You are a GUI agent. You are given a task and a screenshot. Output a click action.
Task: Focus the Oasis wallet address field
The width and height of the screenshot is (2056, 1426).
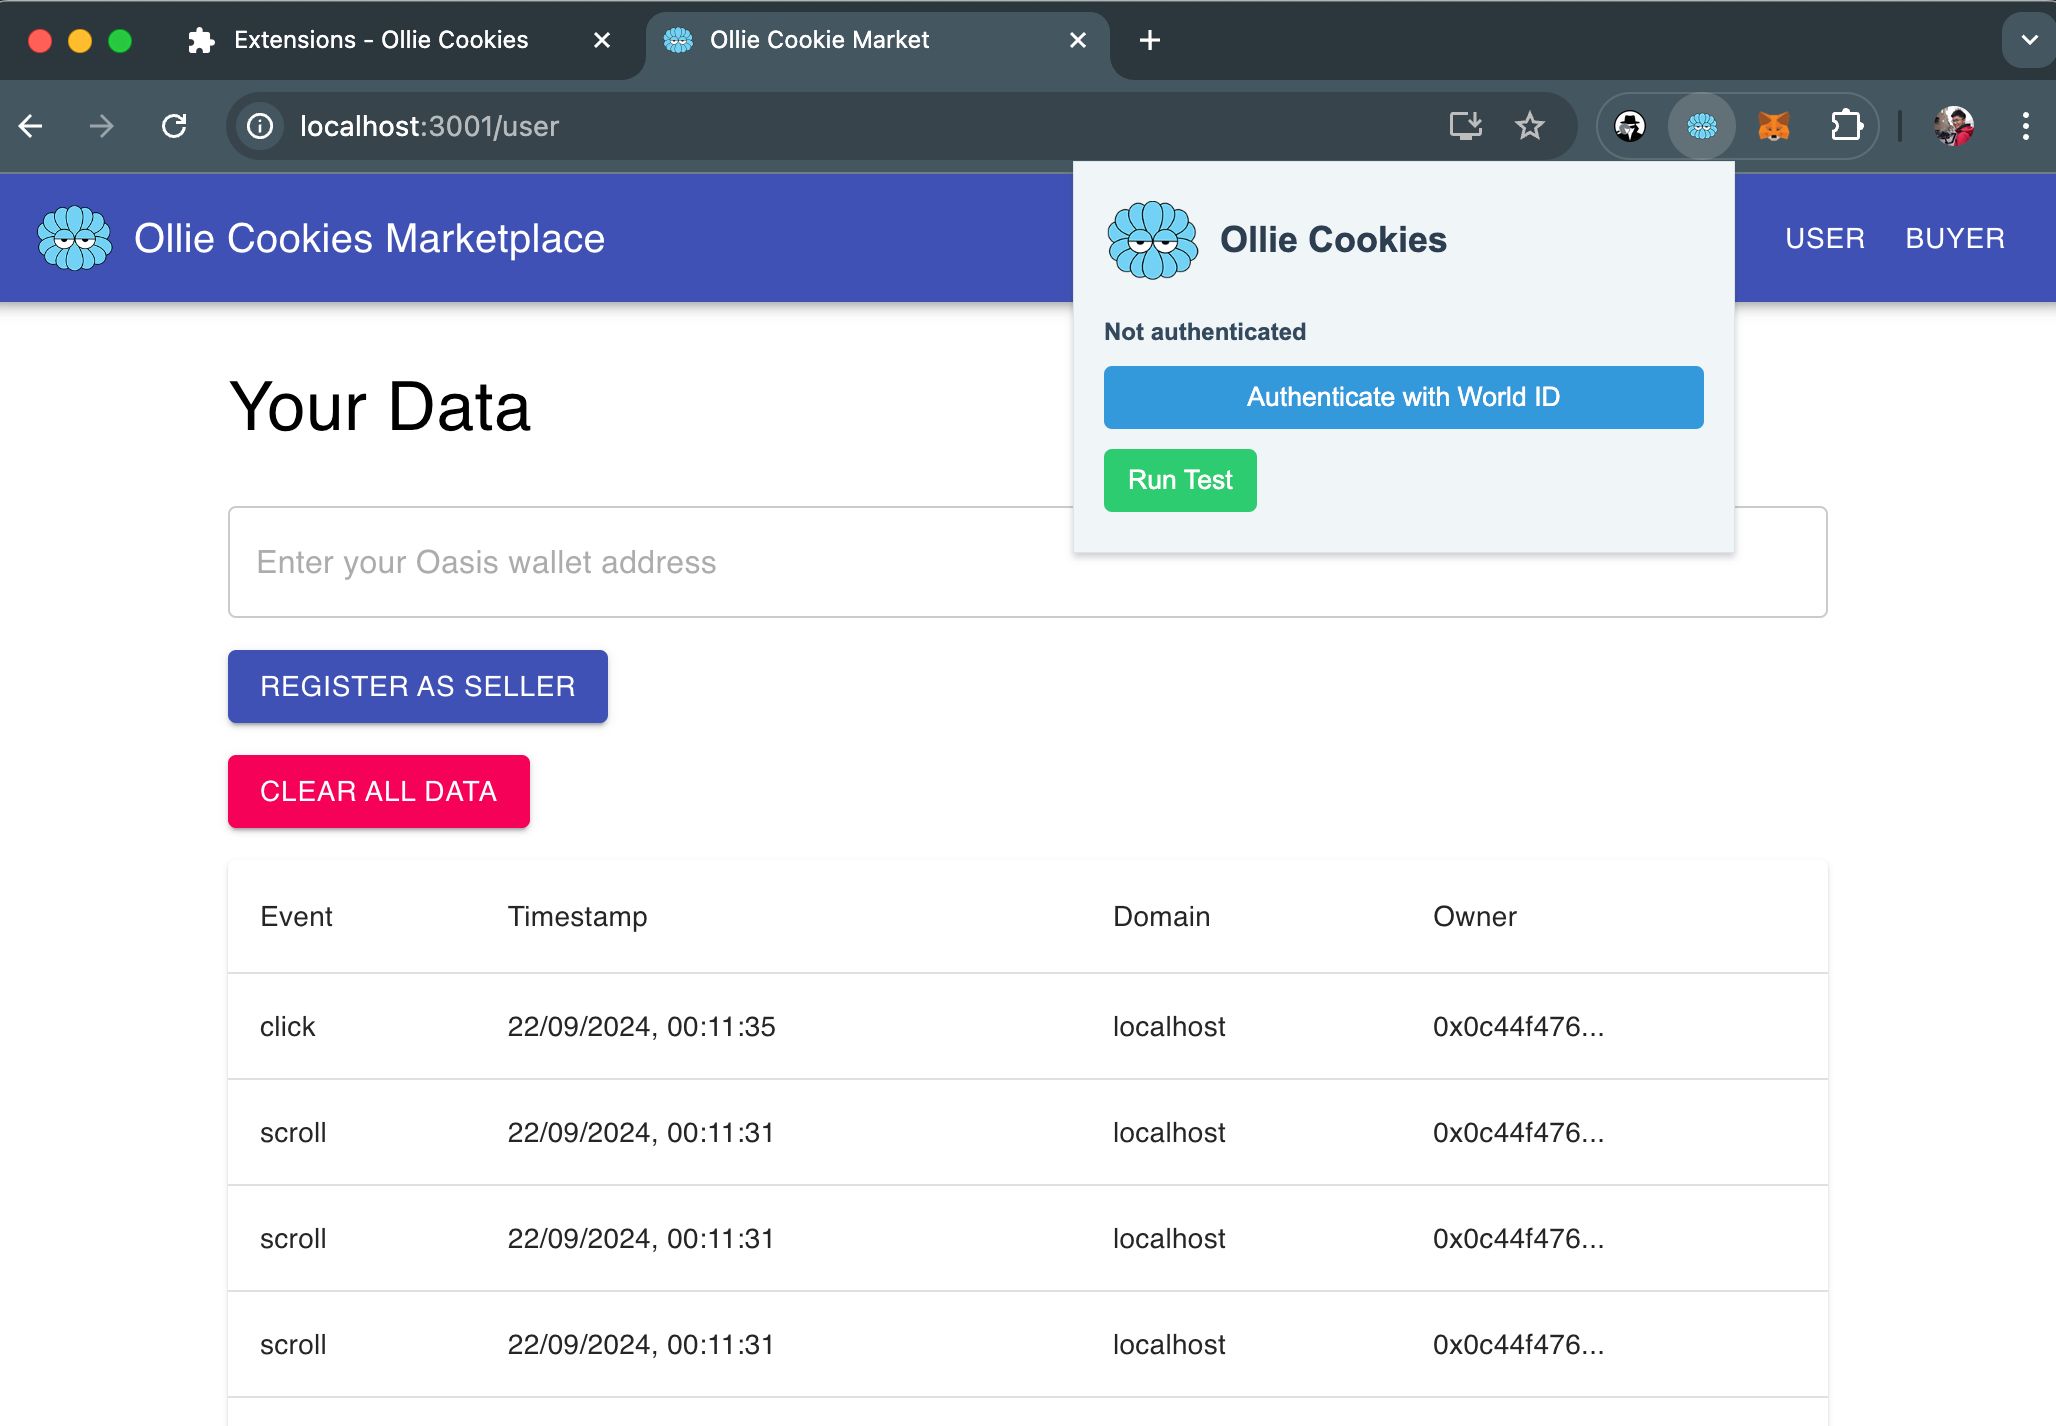(1028, 562)
